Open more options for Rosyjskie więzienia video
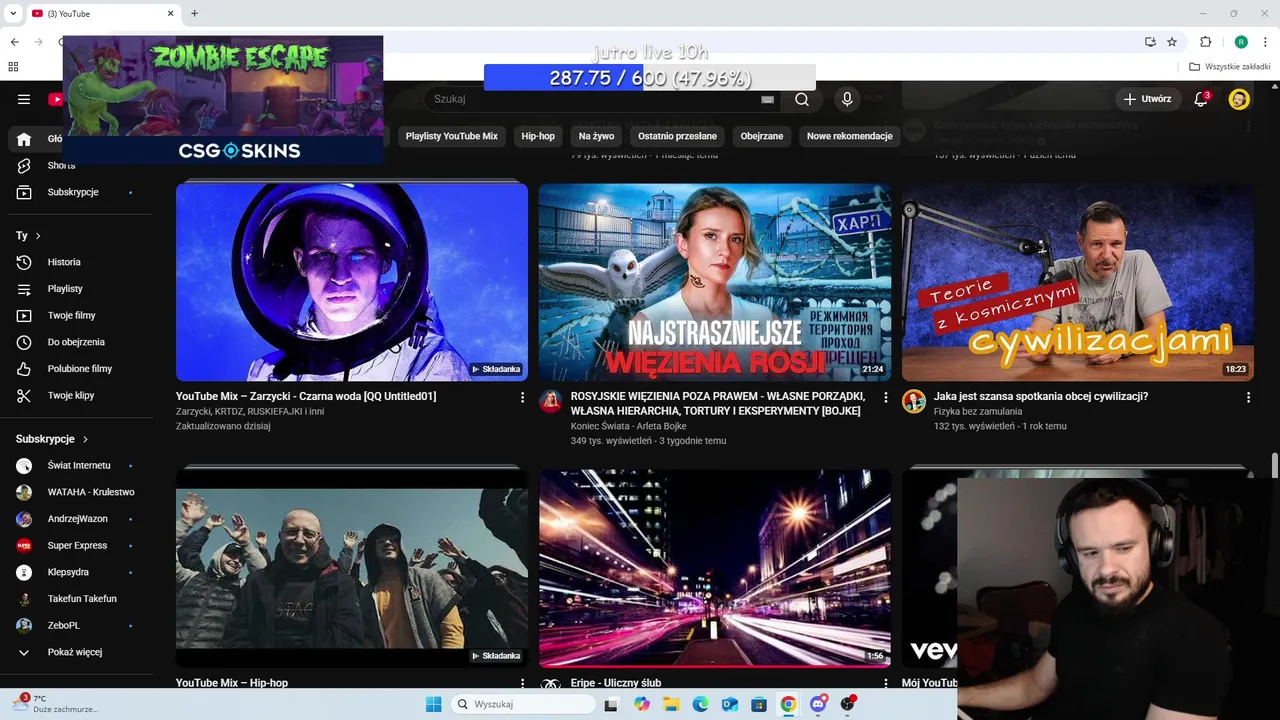This screenshot has height=720, width=1280. click(x=885, y=397)
